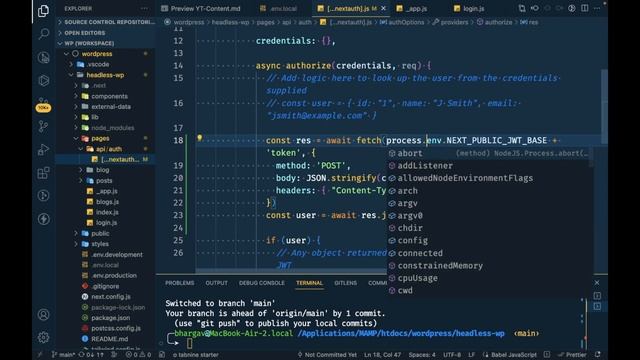Select cpuUsage suggestion

click(490, 278)
